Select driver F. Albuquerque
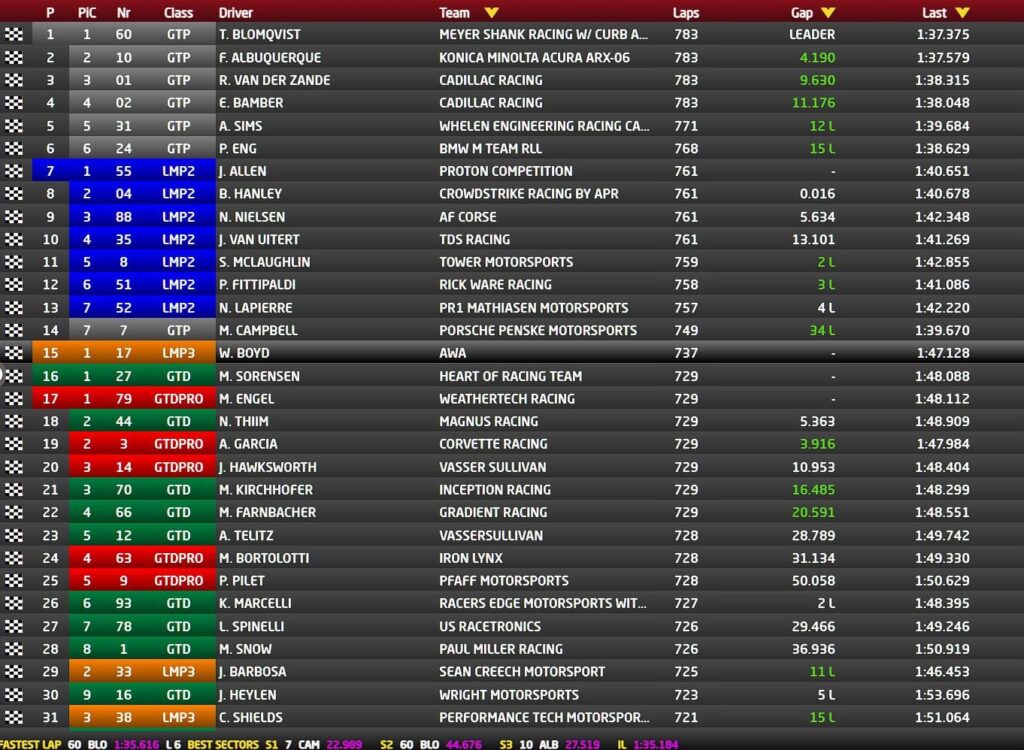Viewport: 1024px width, 750px height. [270, 57]
